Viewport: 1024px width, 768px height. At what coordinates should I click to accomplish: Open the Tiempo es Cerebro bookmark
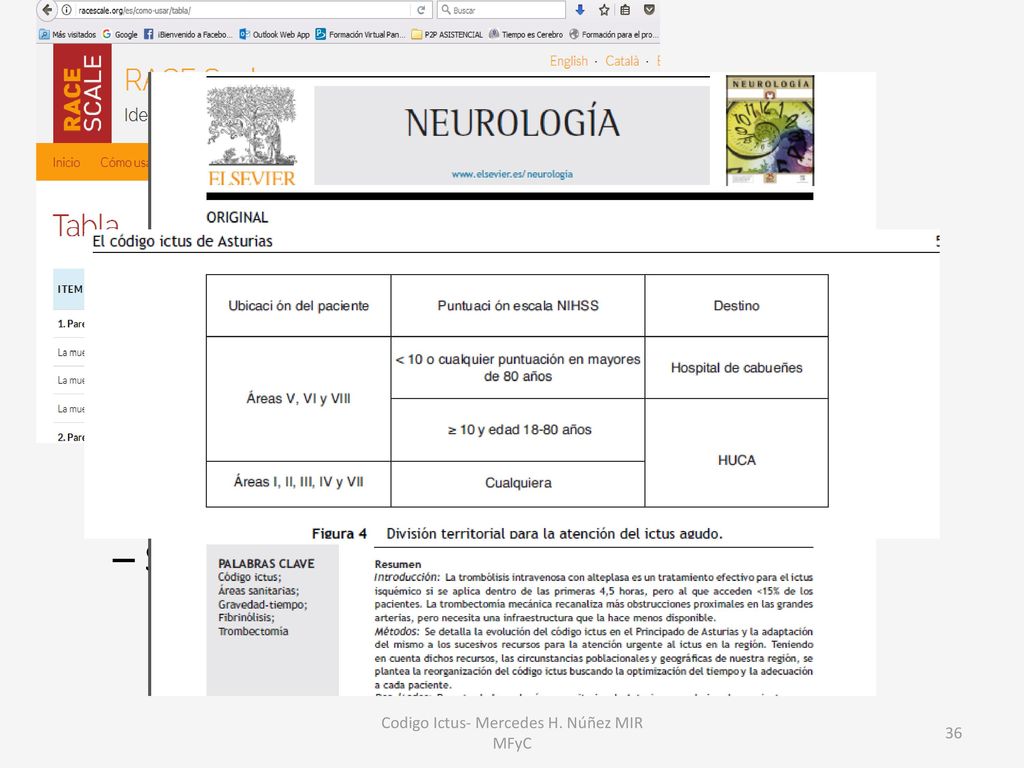(526, 35)
